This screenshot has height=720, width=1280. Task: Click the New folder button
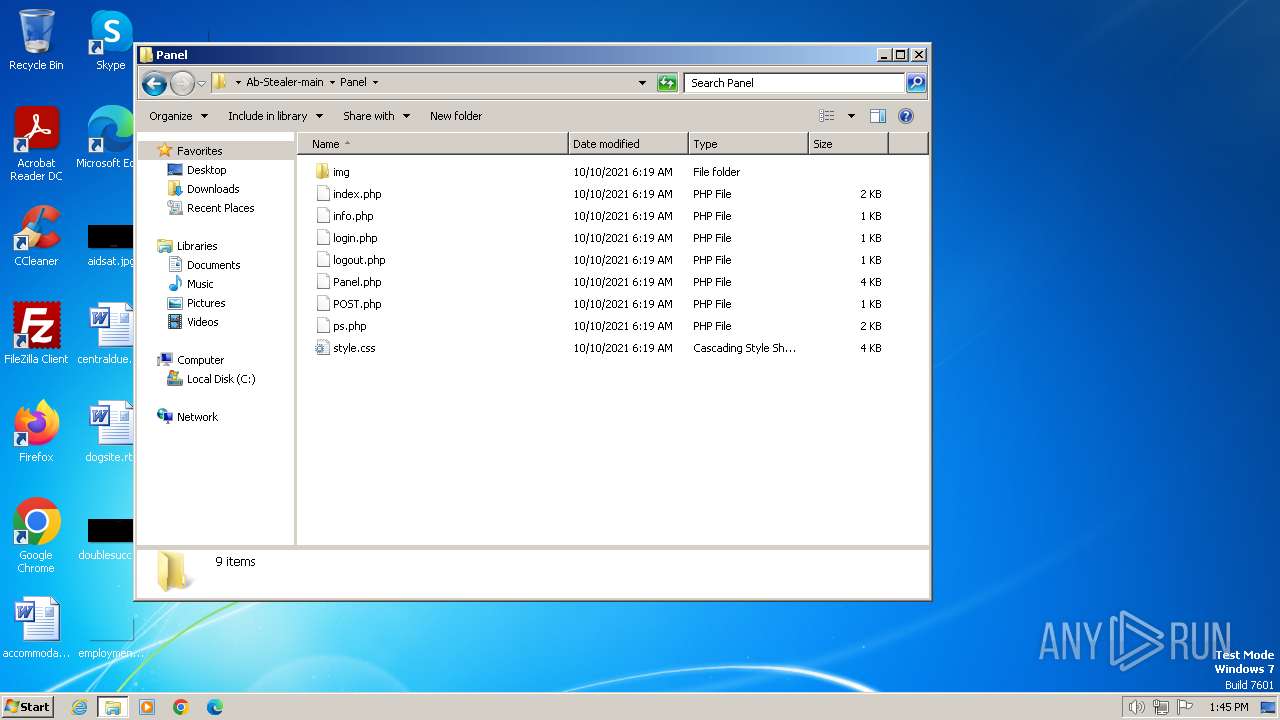coord(456,116)
